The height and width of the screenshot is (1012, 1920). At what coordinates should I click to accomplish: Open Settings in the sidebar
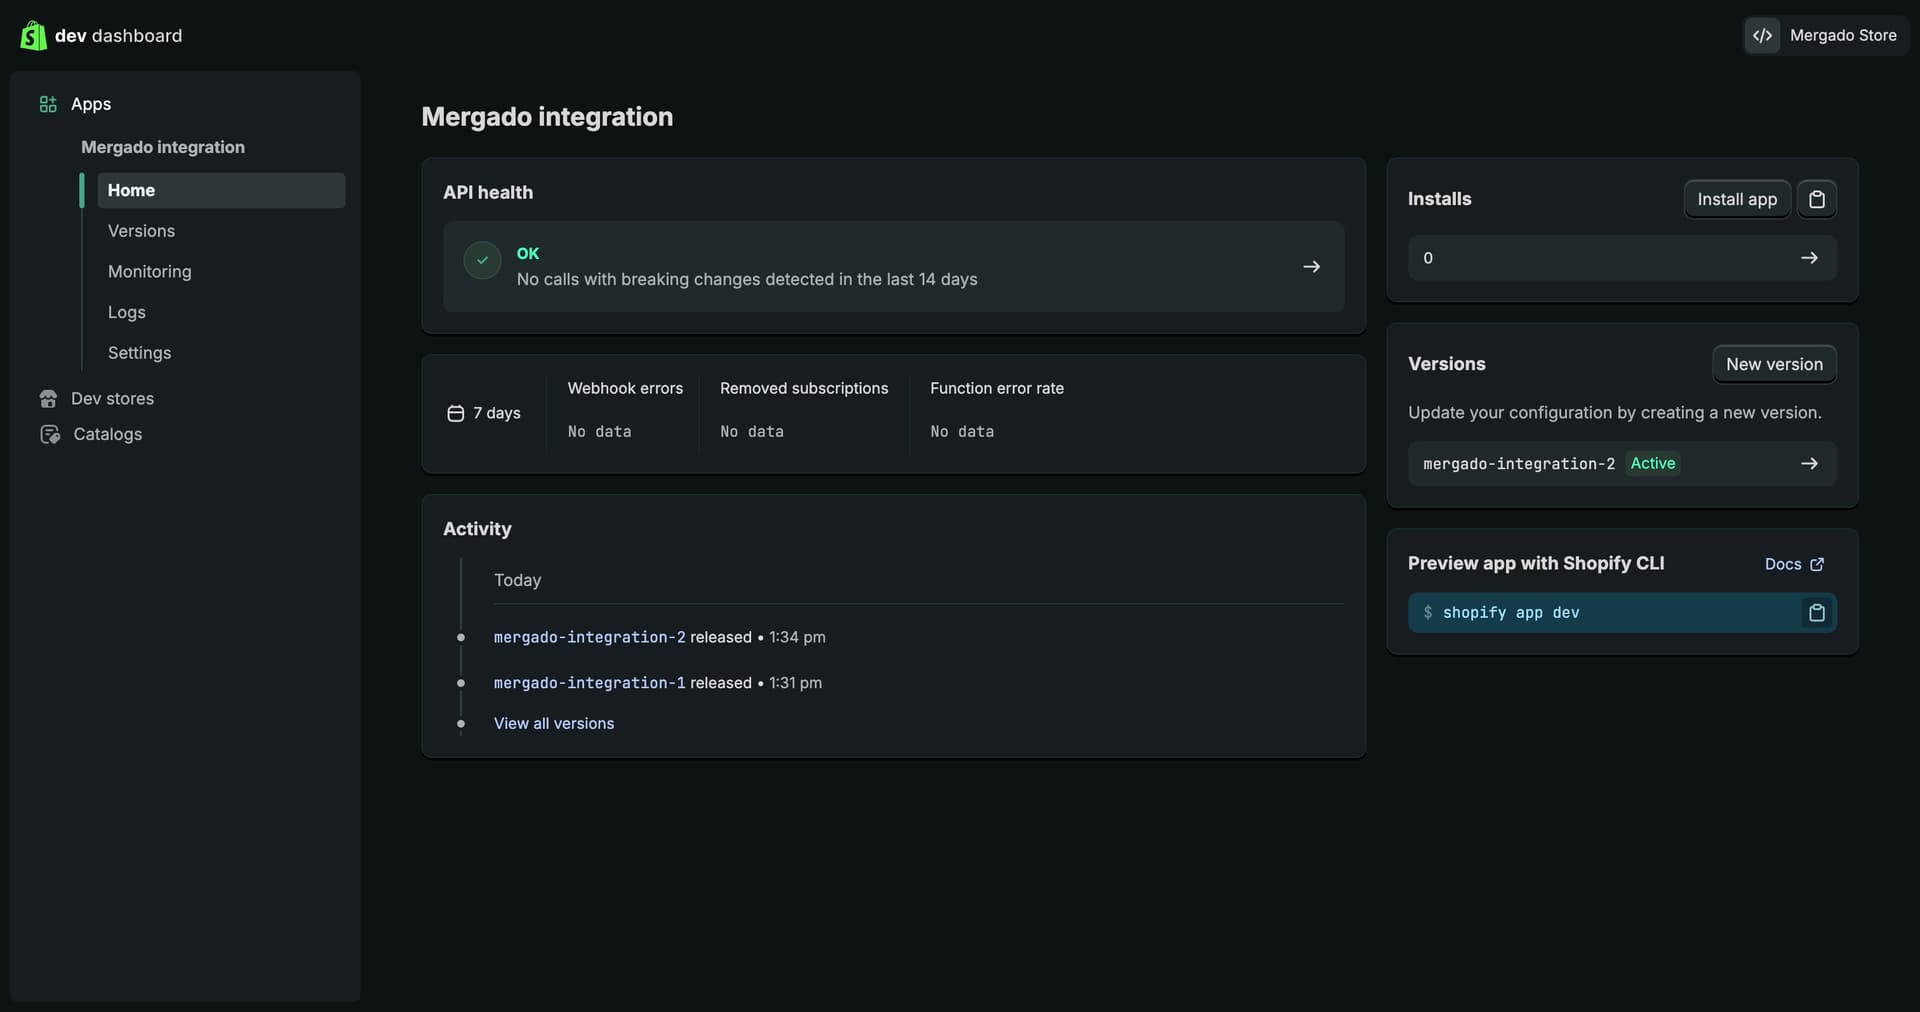click(139, 353)
